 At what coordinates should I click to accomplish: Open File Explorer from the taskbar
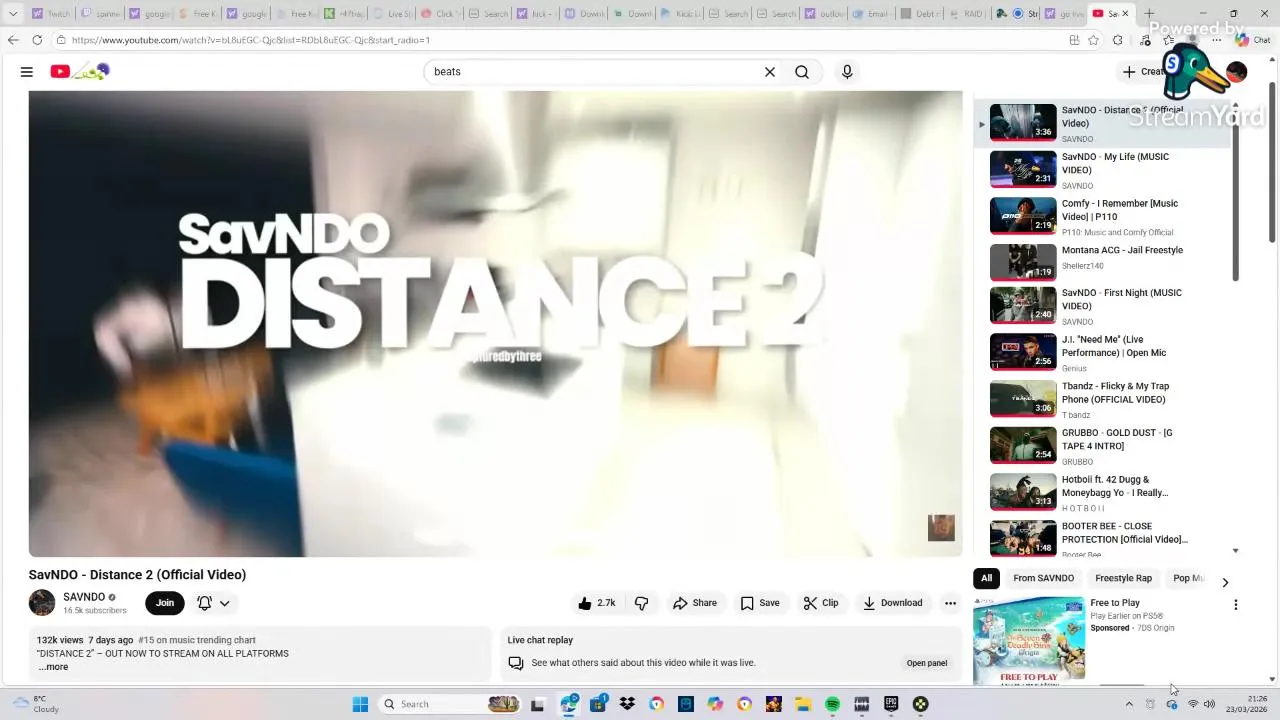click(803, 704)
